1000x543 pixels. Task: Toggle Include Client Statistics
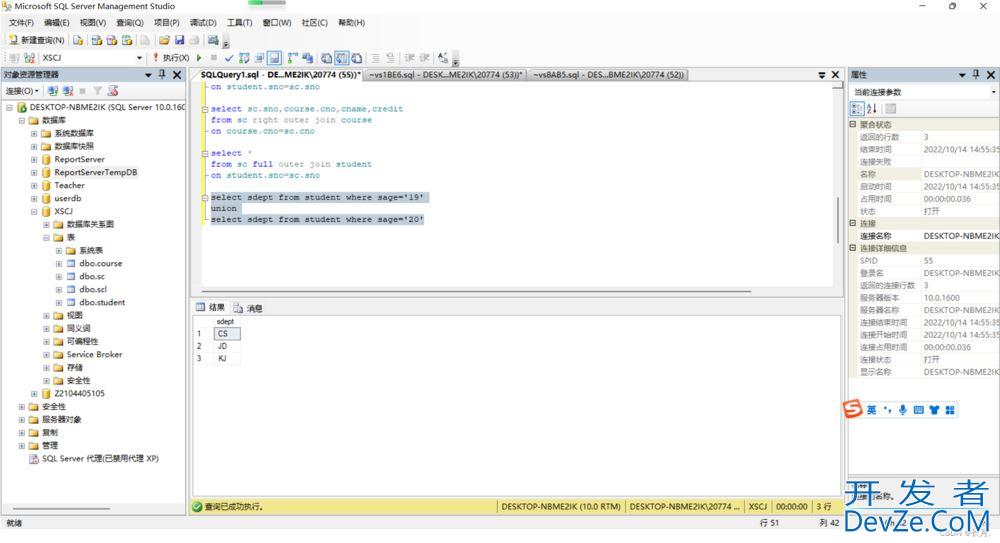(x=308, y=58)
